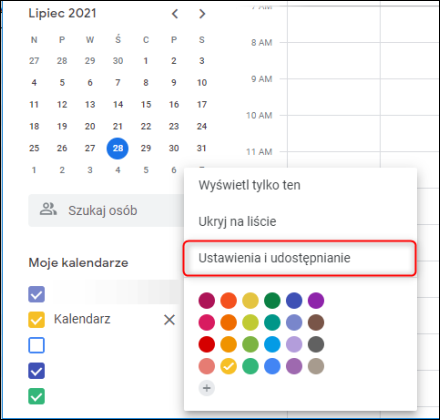Screen dimensions: 440x420
Task: Go to previous month in mini calendar
Action: pos(175,14)
